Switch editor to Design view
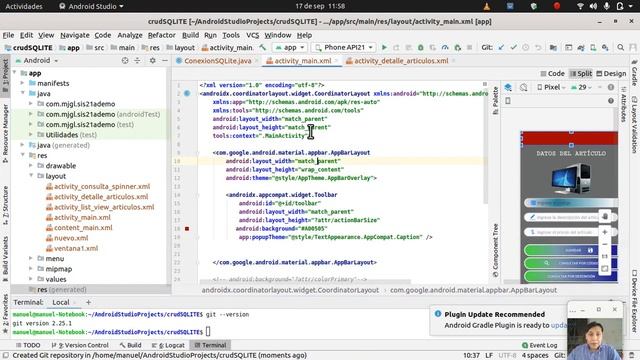 point(611,73)
